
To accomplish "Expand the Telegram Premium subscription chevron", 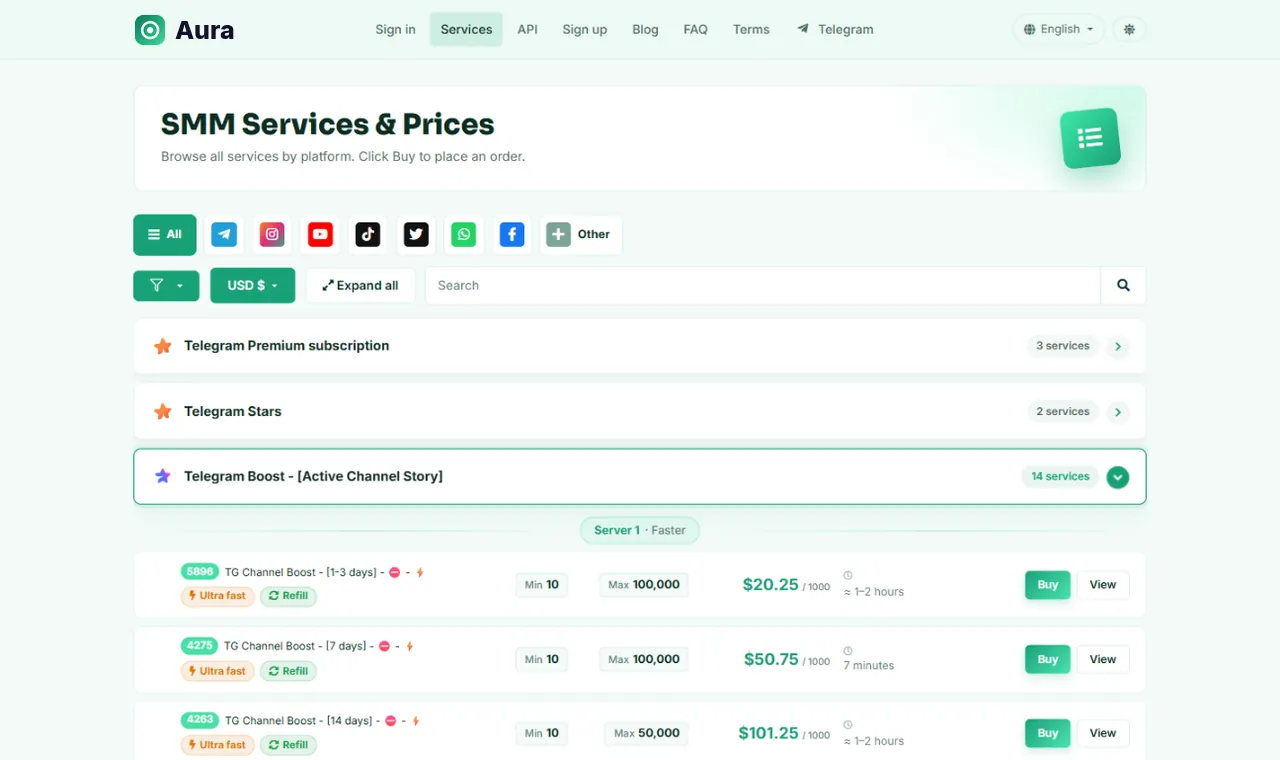I will pos(1118,346).
